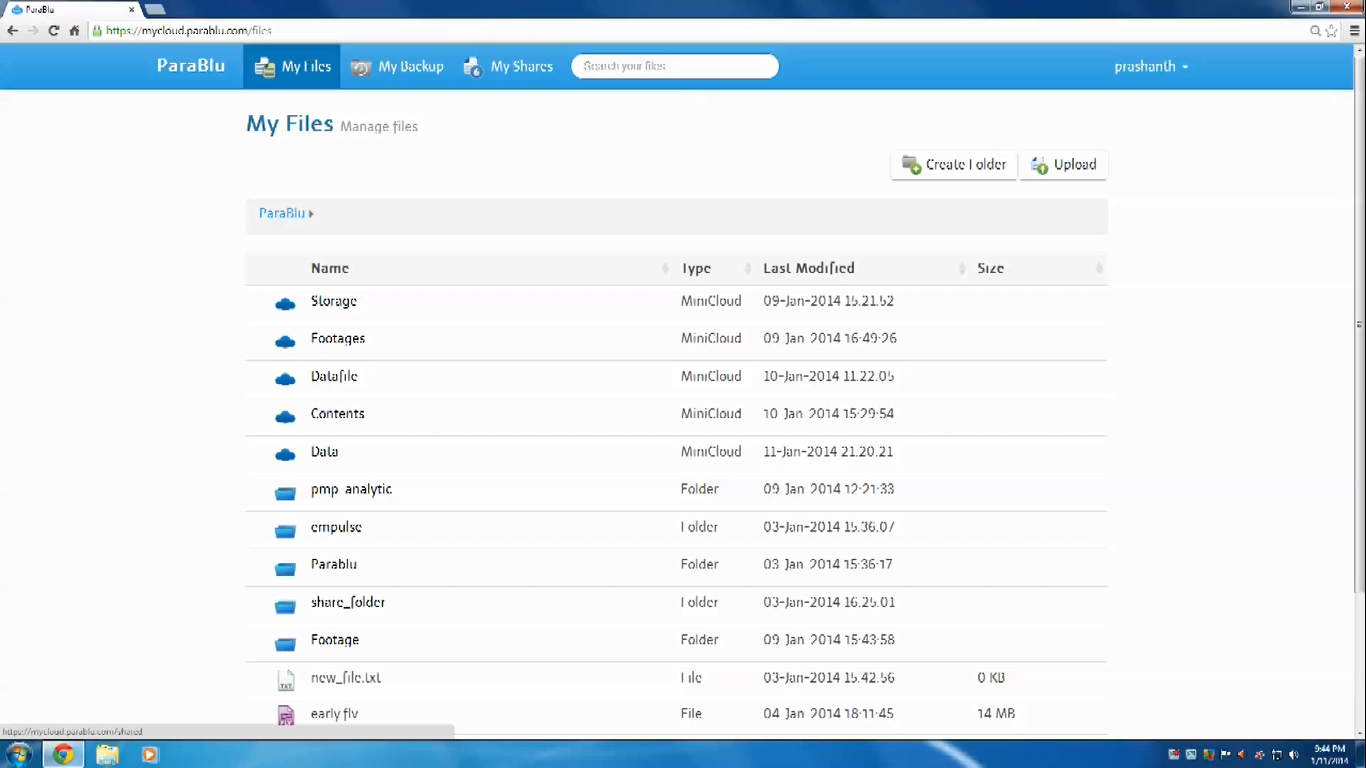Open the pmp_analytic folder icon
Image resolution: width=1366 pixels, height=768 pixels.
(x=285, y=492)
